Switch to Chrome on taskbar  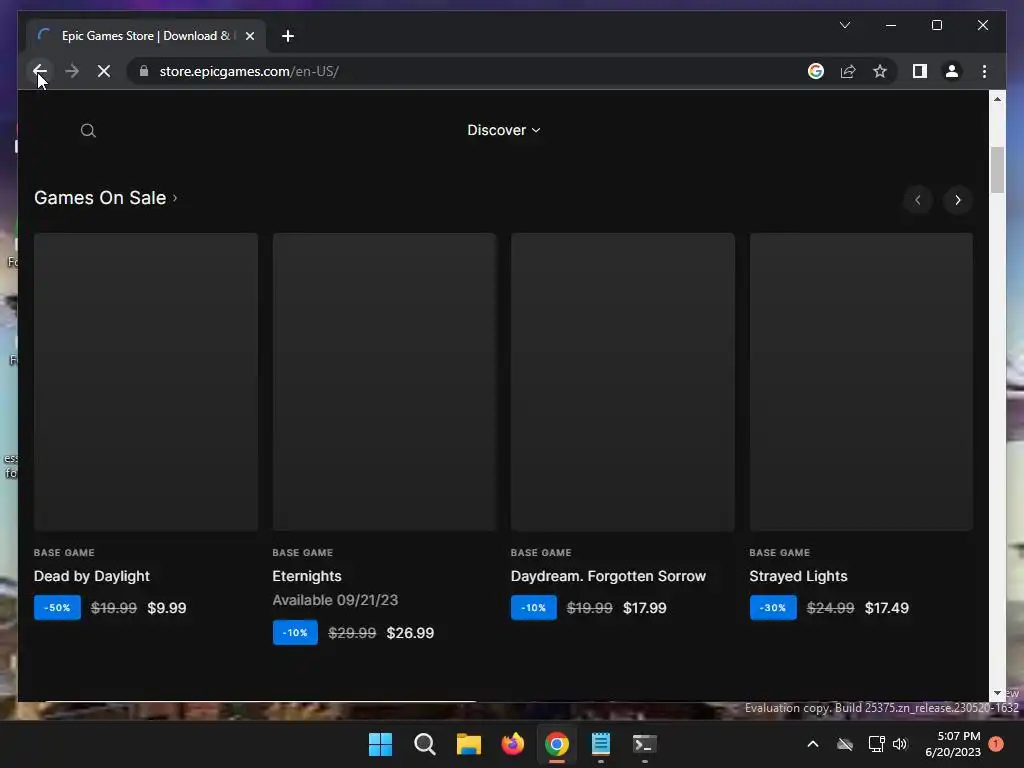pyautogui.click(x=556, y=744)
